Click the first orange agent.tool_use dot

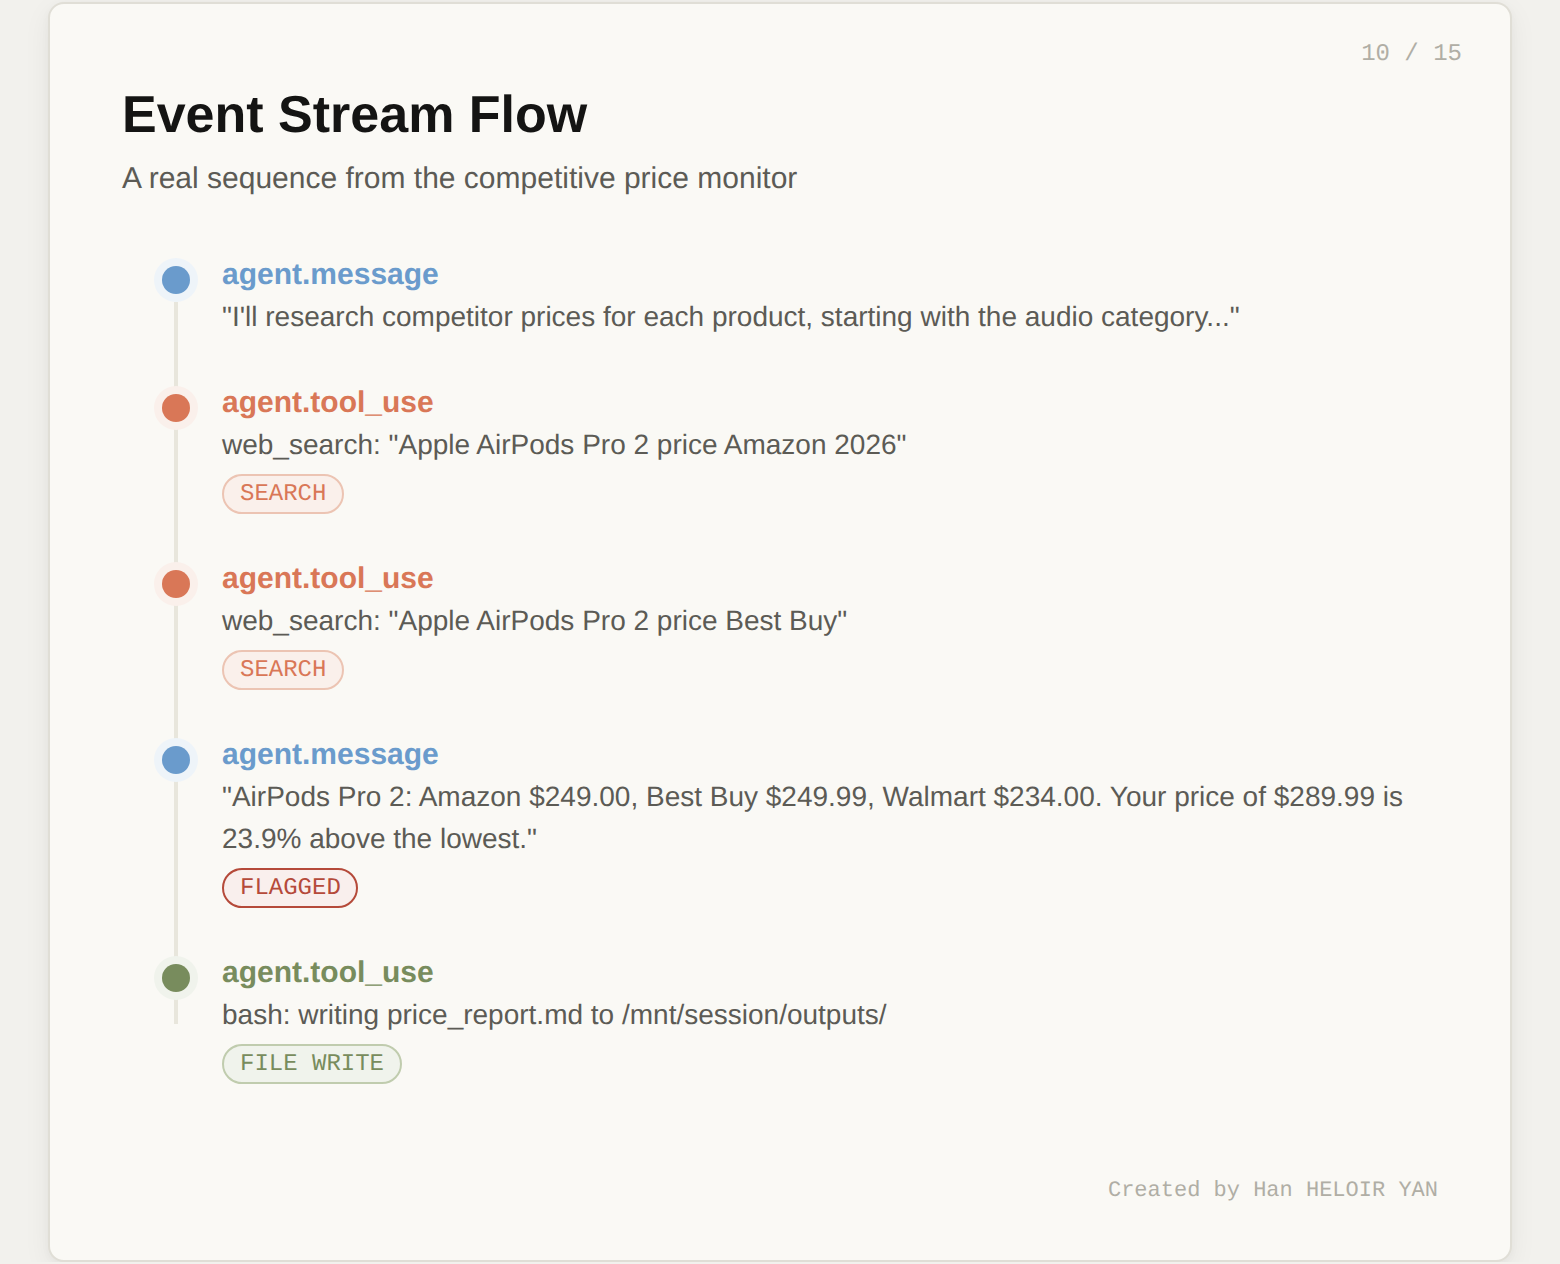[175, 408]
